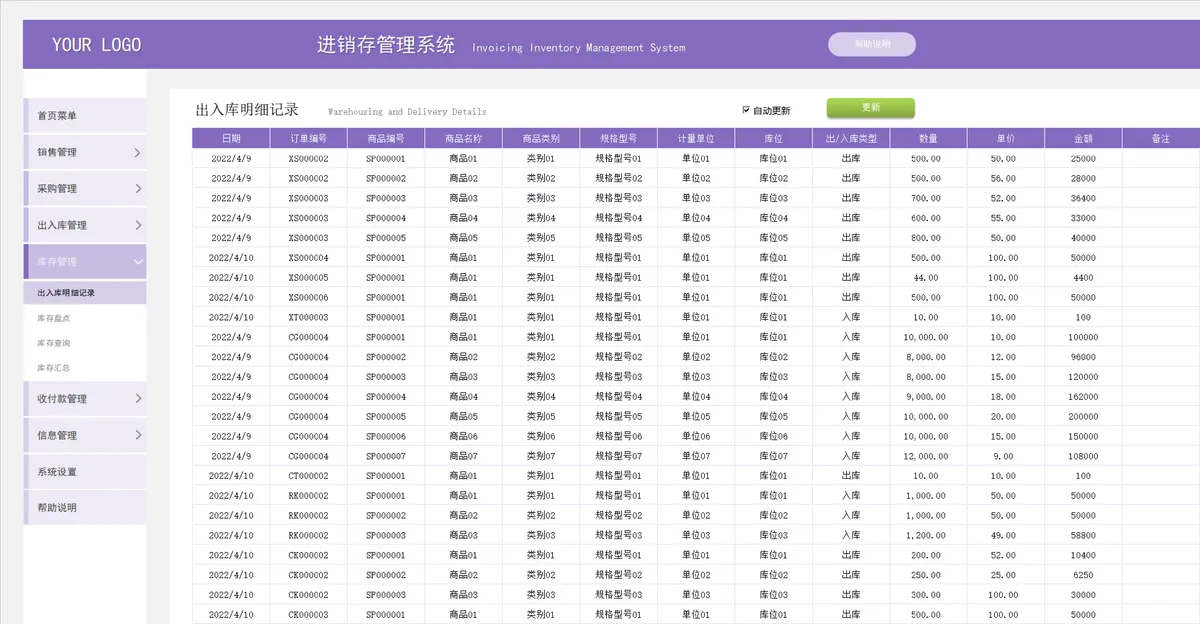Select the 出入库明细记录 submenu item
This screenshot has width=1200, height=624.
click(85, 293)
